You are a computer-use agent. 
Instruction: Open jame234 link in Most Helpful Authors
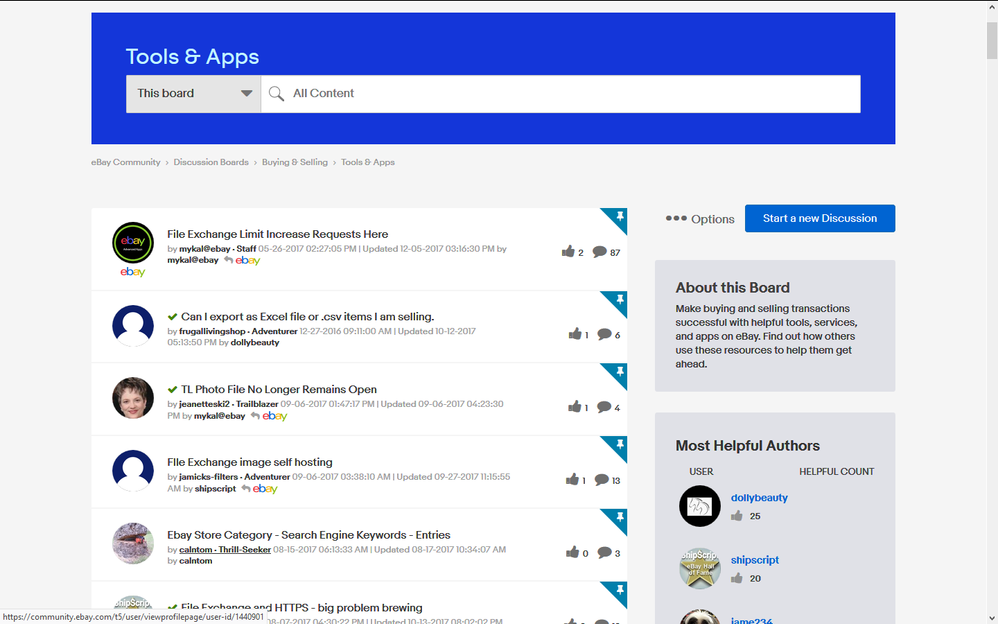pyautogui.click(x=752, y=620)
